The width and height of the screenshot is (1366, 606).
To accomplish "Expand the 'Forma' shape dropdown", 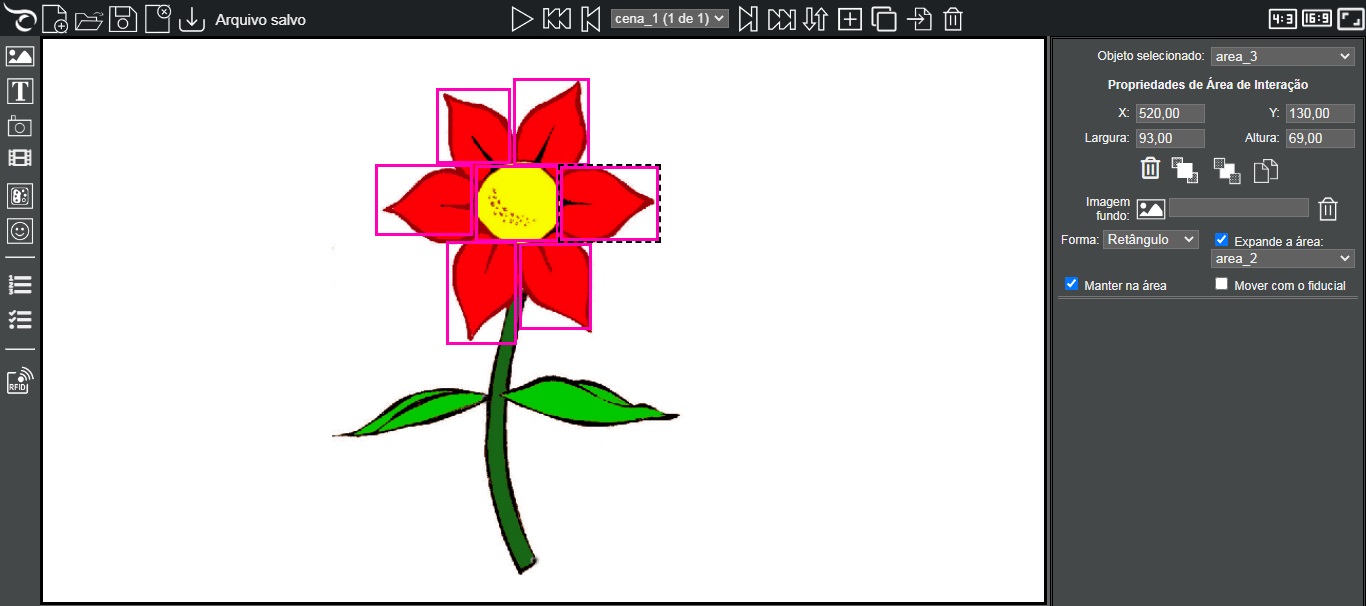I will coord(1150,240).
